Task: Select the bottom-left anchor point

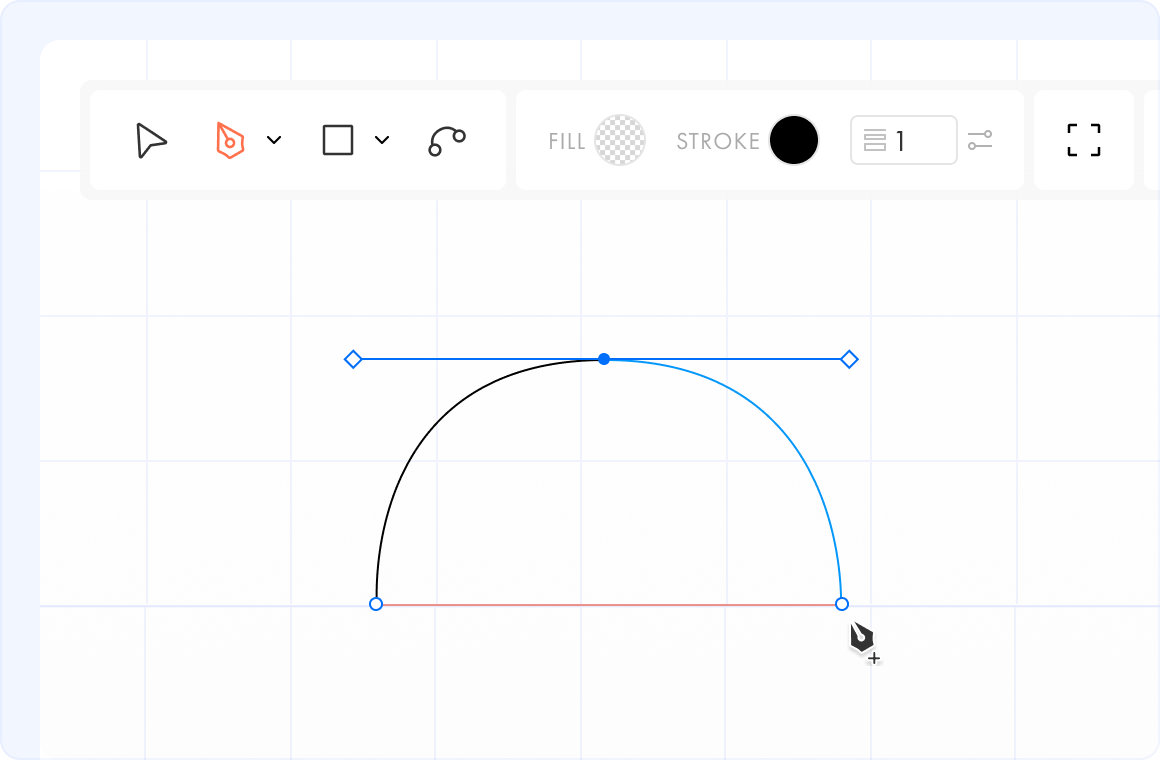Action: pos(376,604)
